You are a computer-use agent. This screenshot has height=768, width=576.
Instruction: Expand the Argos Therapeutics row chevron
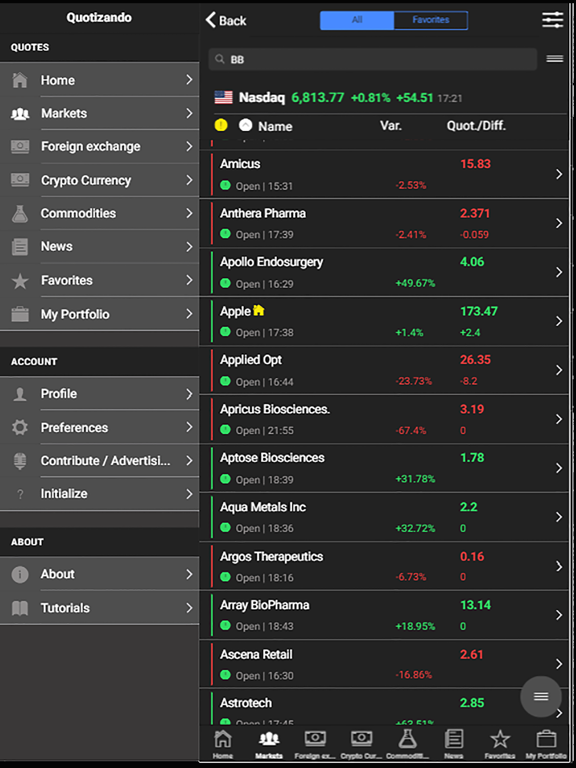tap(559, 566)
